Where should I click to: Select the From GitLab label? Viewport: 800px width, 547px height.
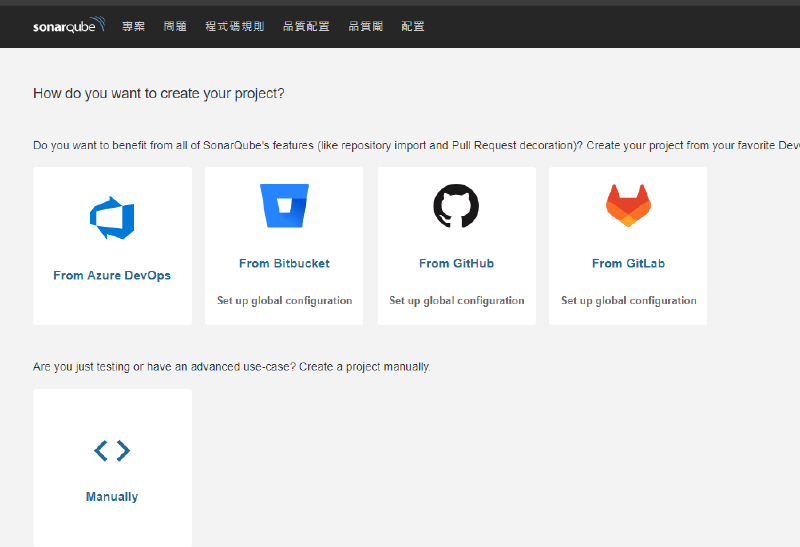[628, 264]
